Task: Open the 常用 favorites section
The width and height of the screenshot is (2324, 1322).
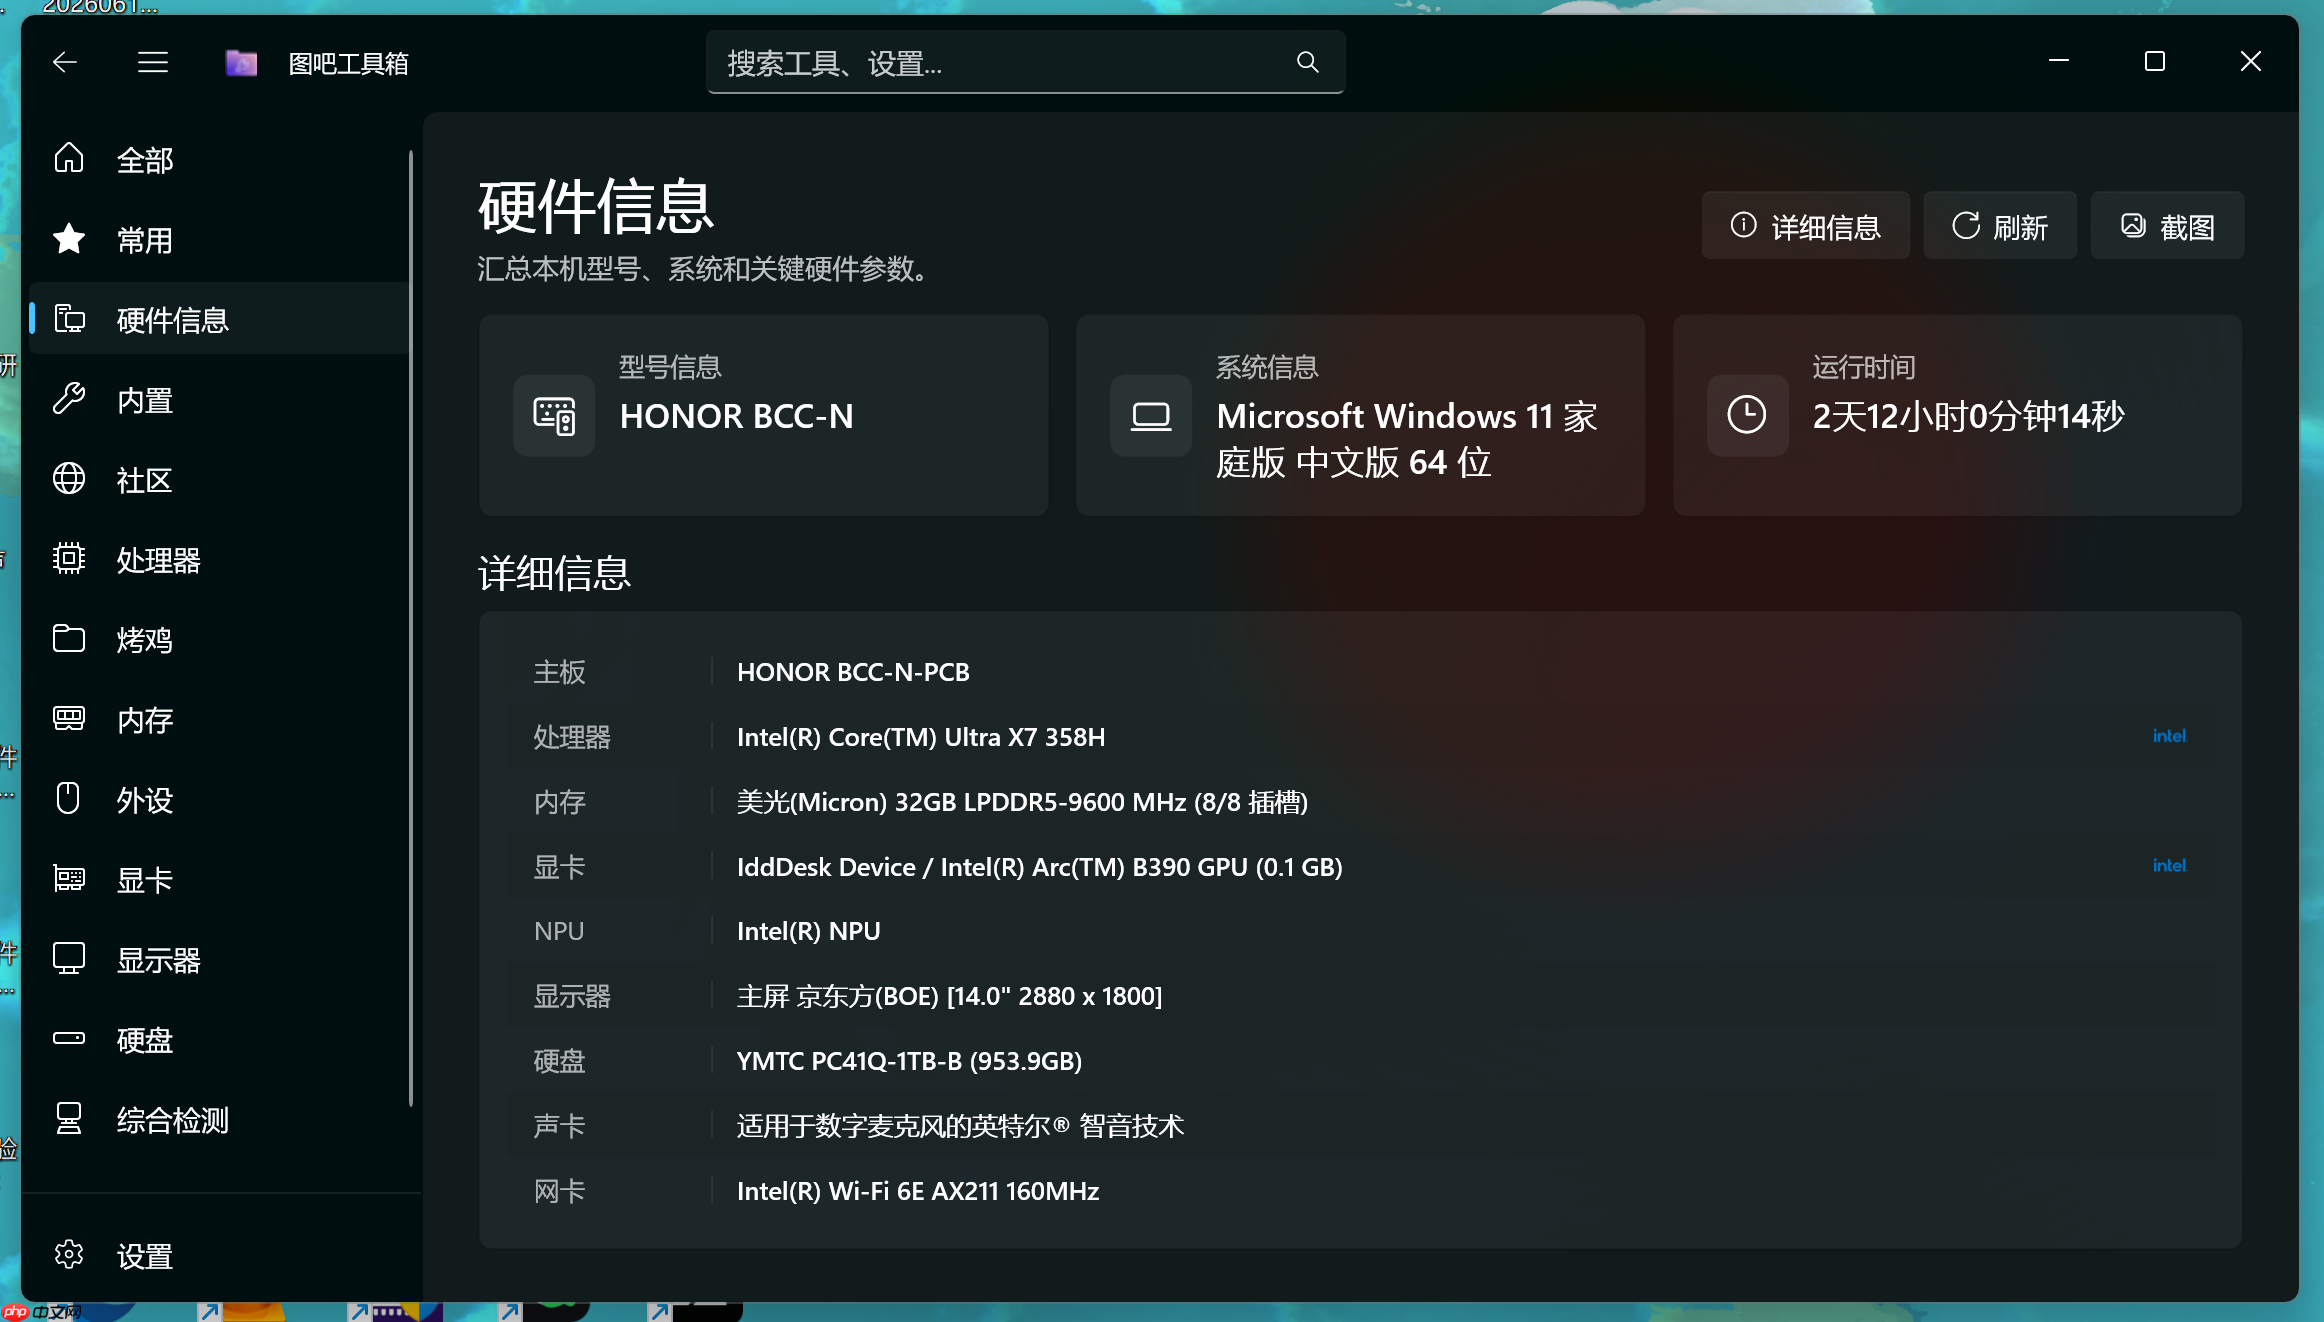Action: coord(219,240)
